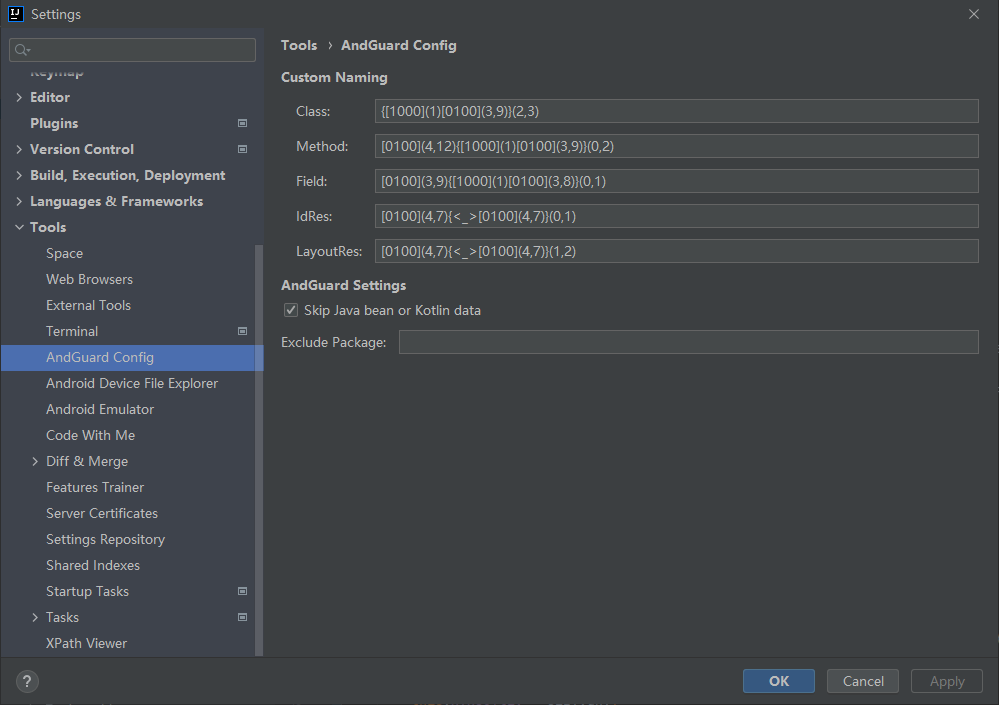Open Android Device File Explorer settings
This screenshot has height=705, width=999.
coord(132,383)
